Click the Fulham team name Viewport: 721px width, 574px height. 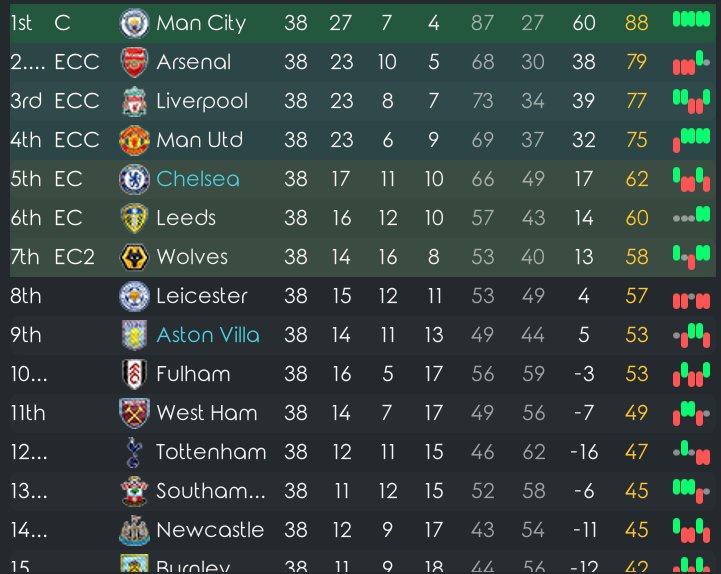[193, 374]
